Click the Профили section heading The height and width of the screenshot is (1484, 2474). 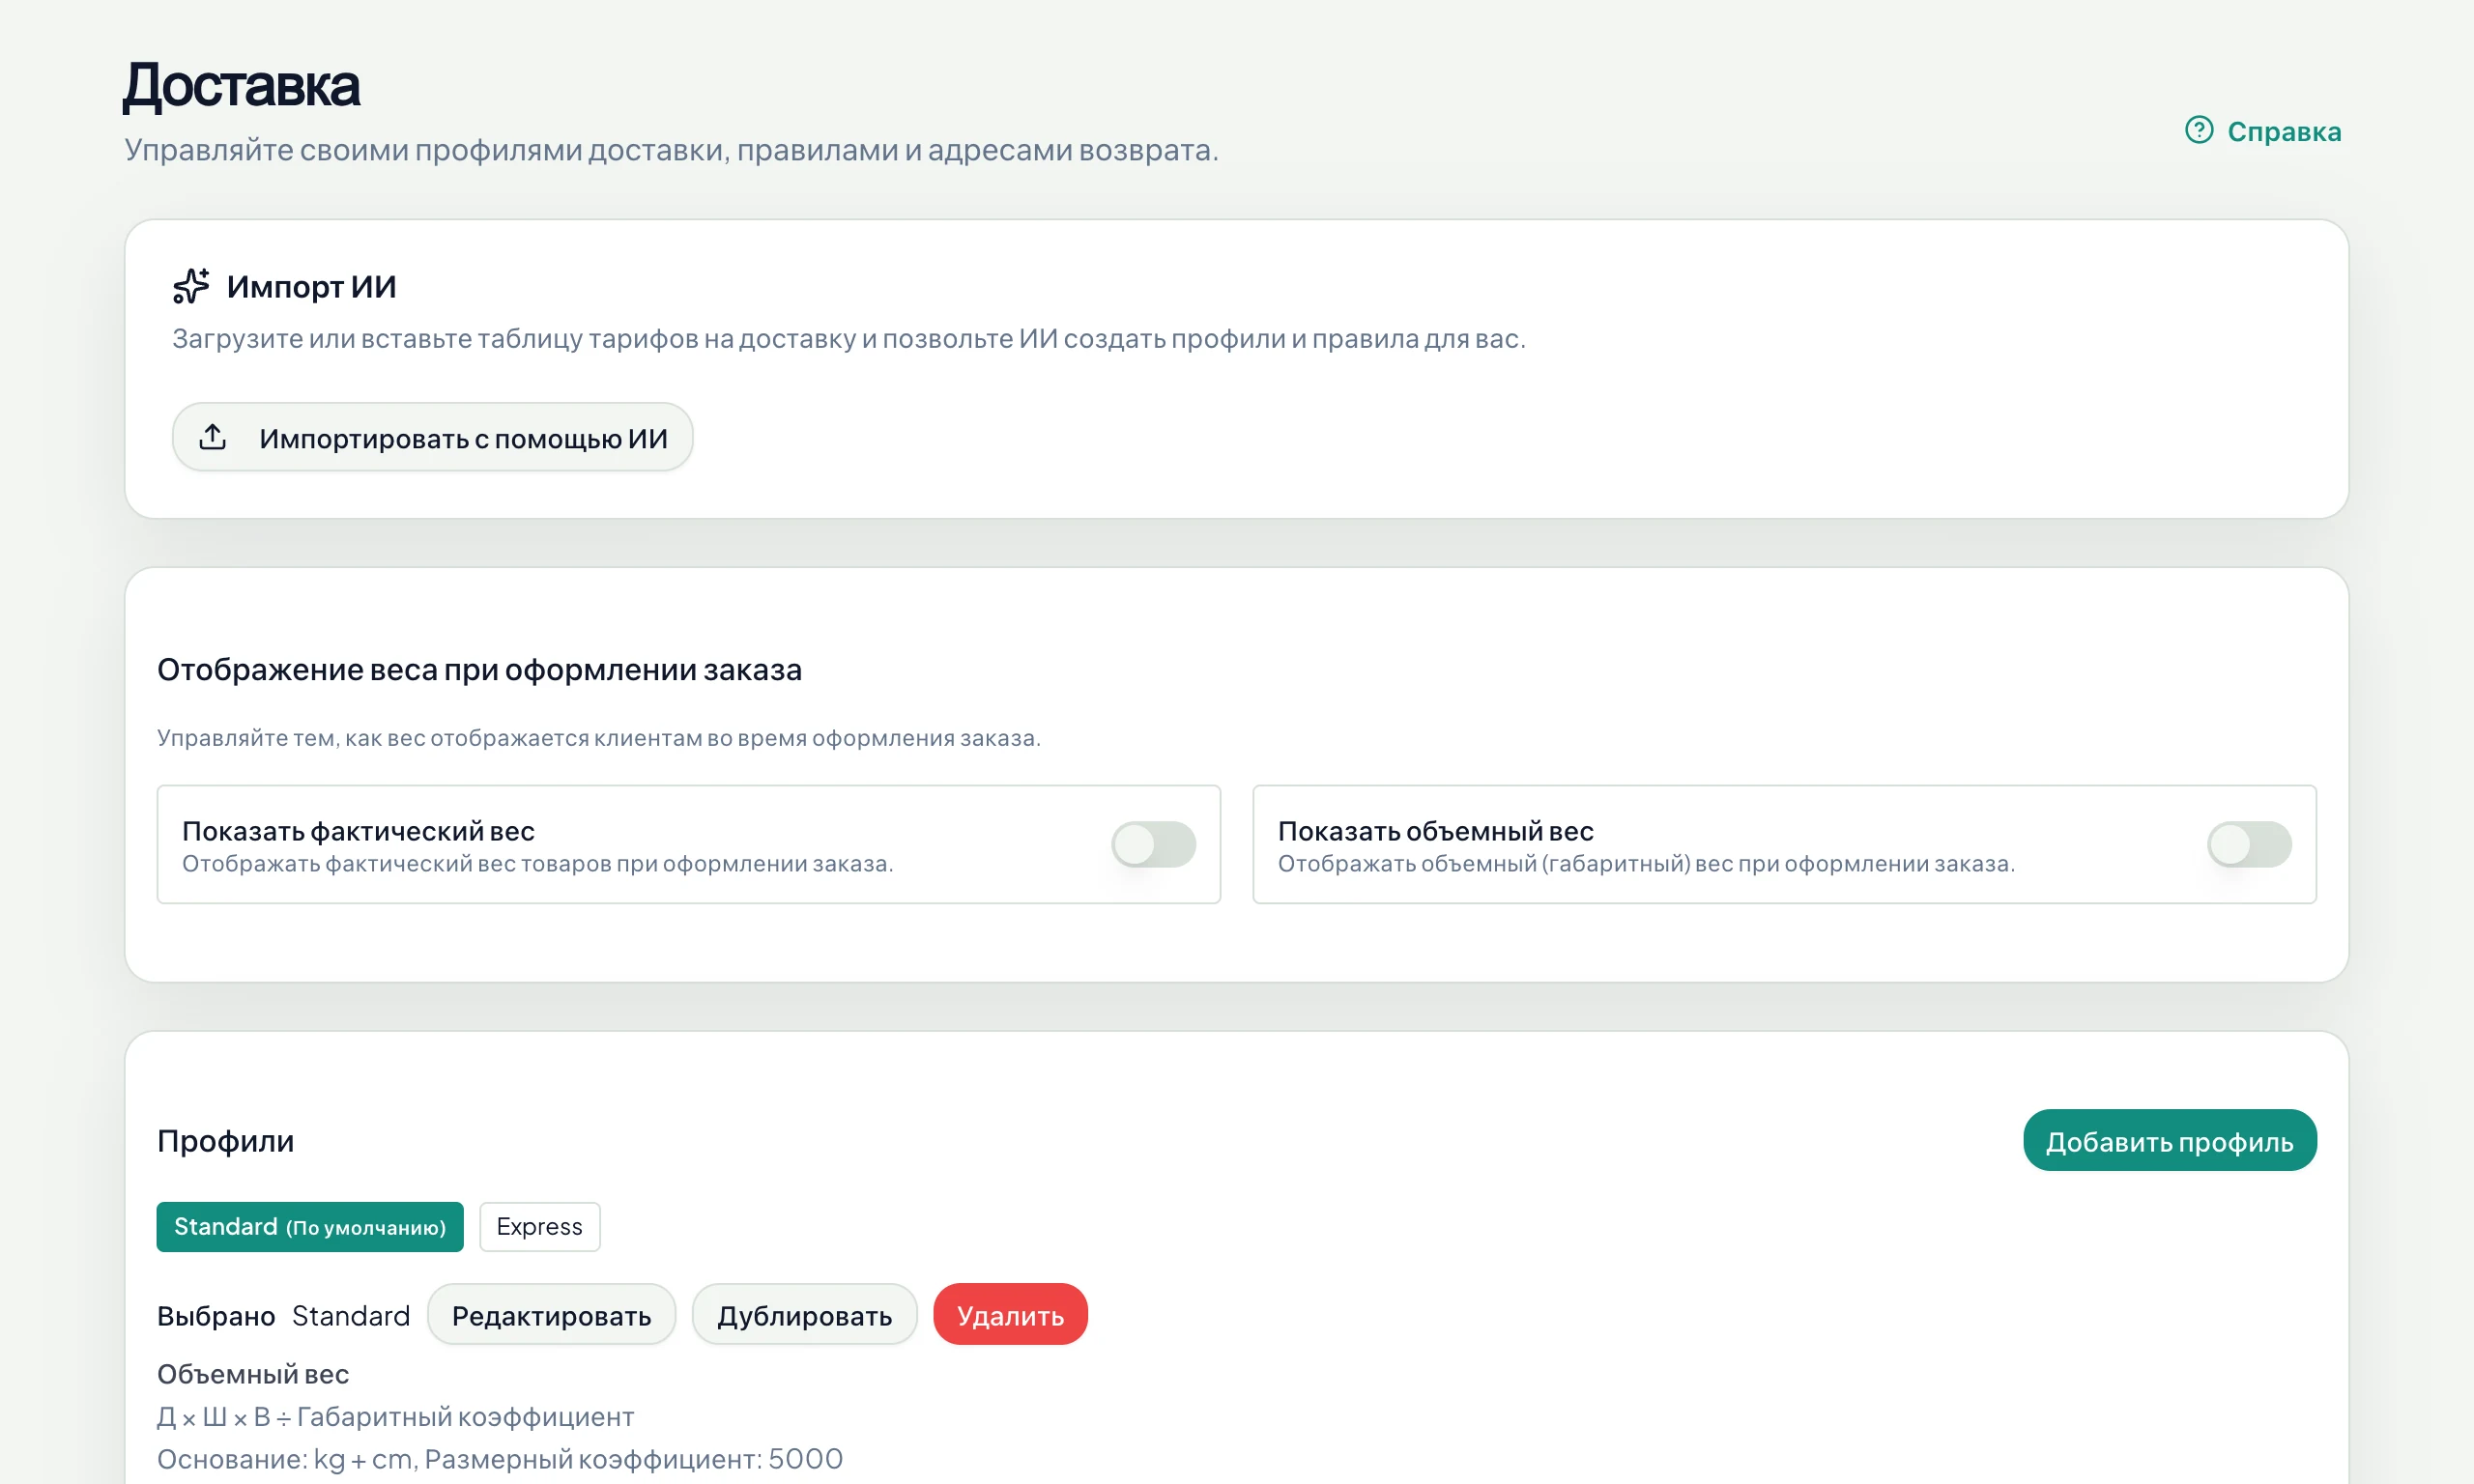[225, 1140]
